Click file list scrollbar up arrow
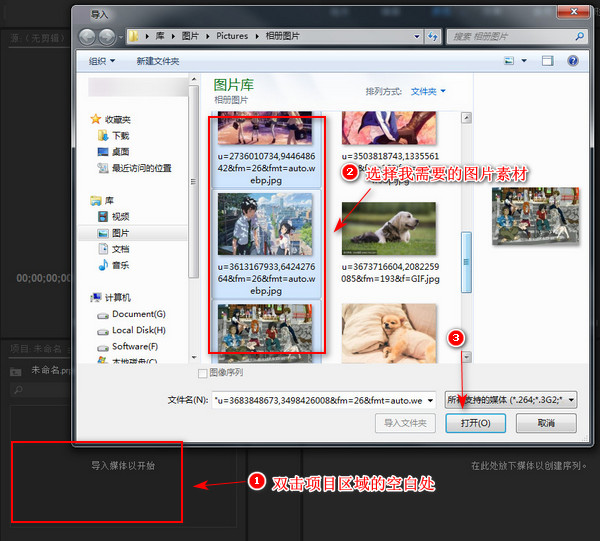Screen dimensions: 600x541 tap(466, 117)
